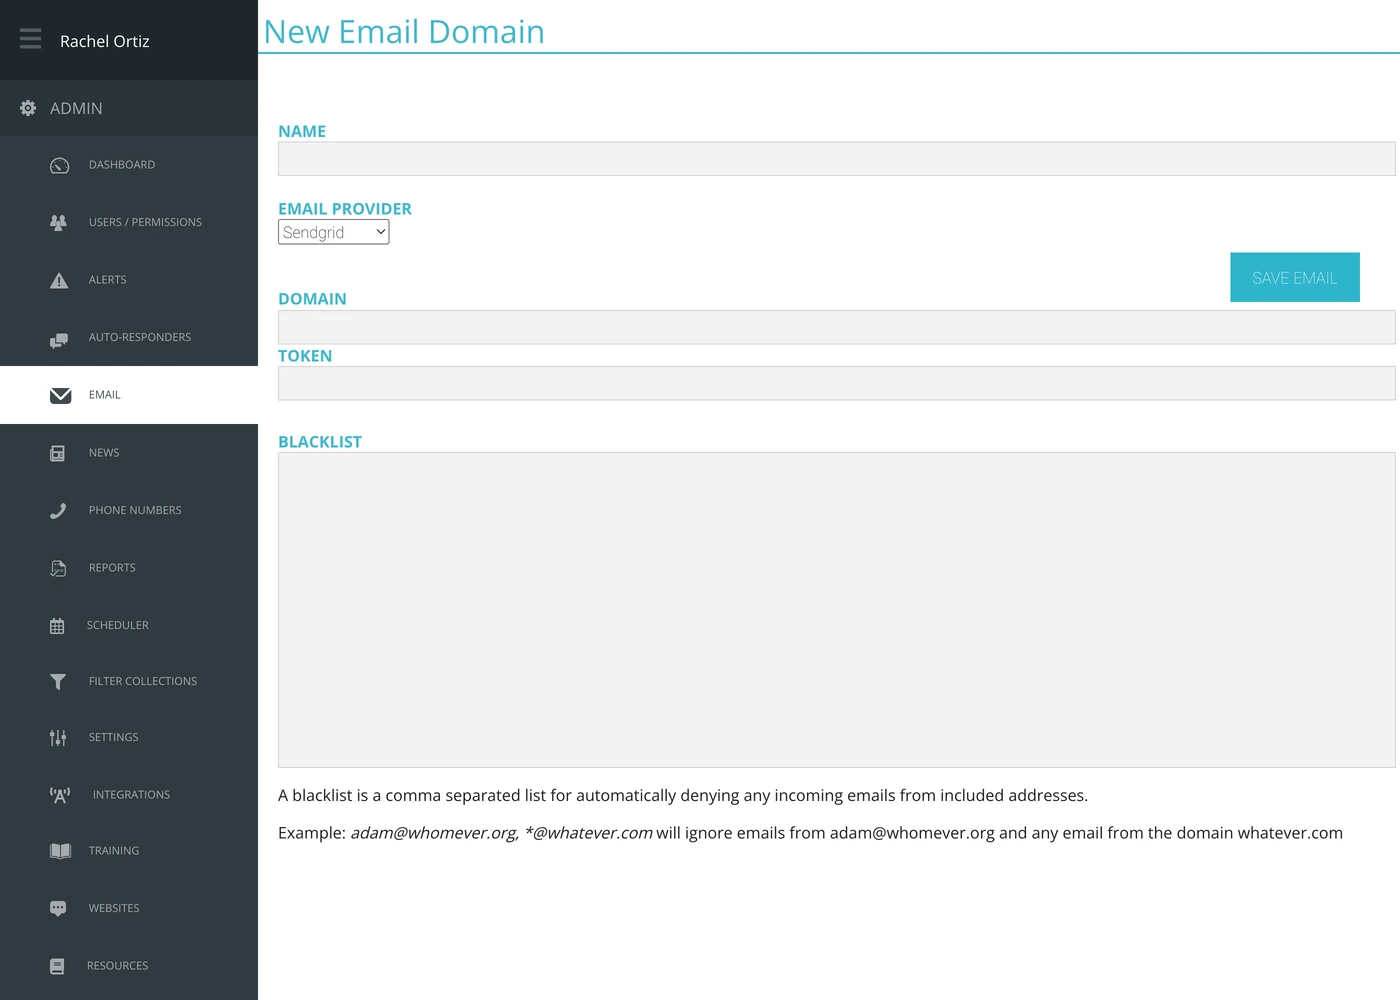1400x1000 pixels.
Task: Click the Alerts warning triangle icon
Action: coord(59,280)
